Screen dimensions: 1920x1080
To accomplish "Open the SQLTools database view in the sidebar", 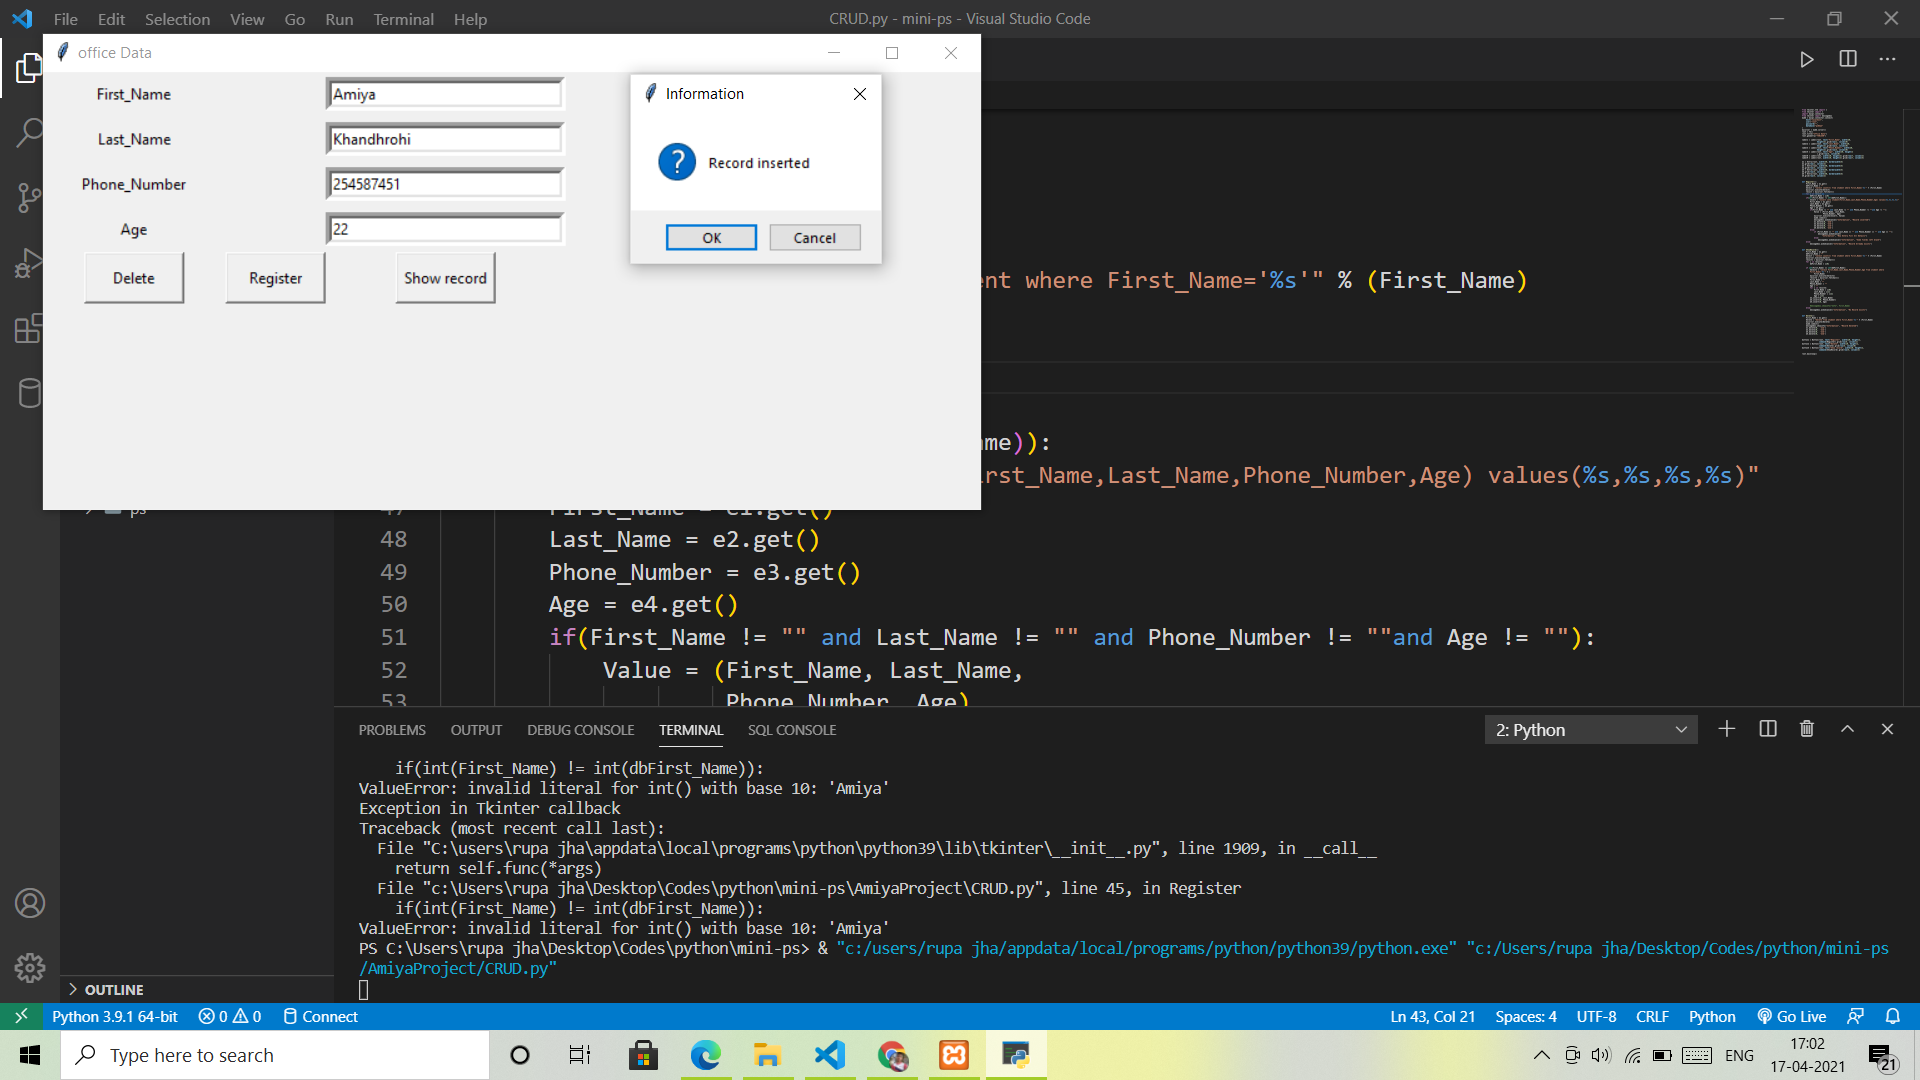I will 30,393.
